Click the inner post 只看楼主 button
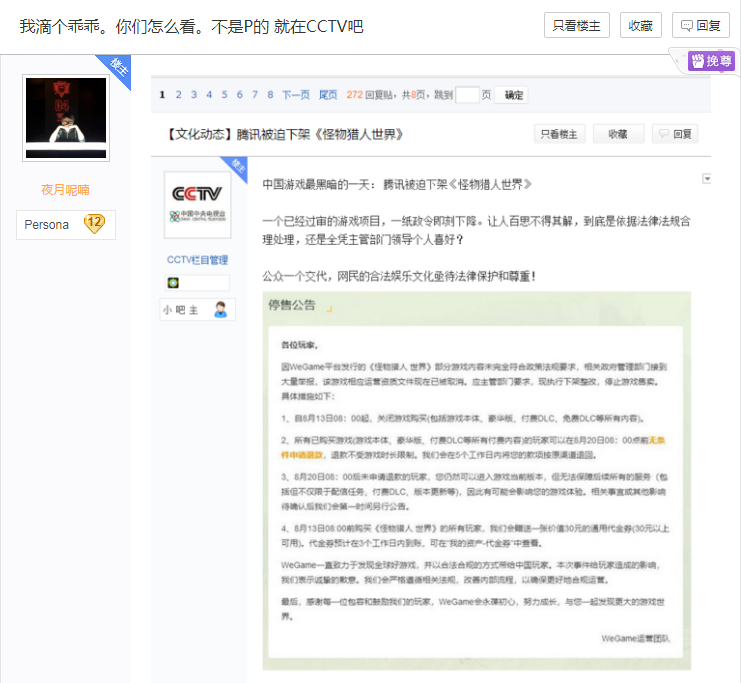741x683 pixels. pyautogui.click(x=559, y=134)
